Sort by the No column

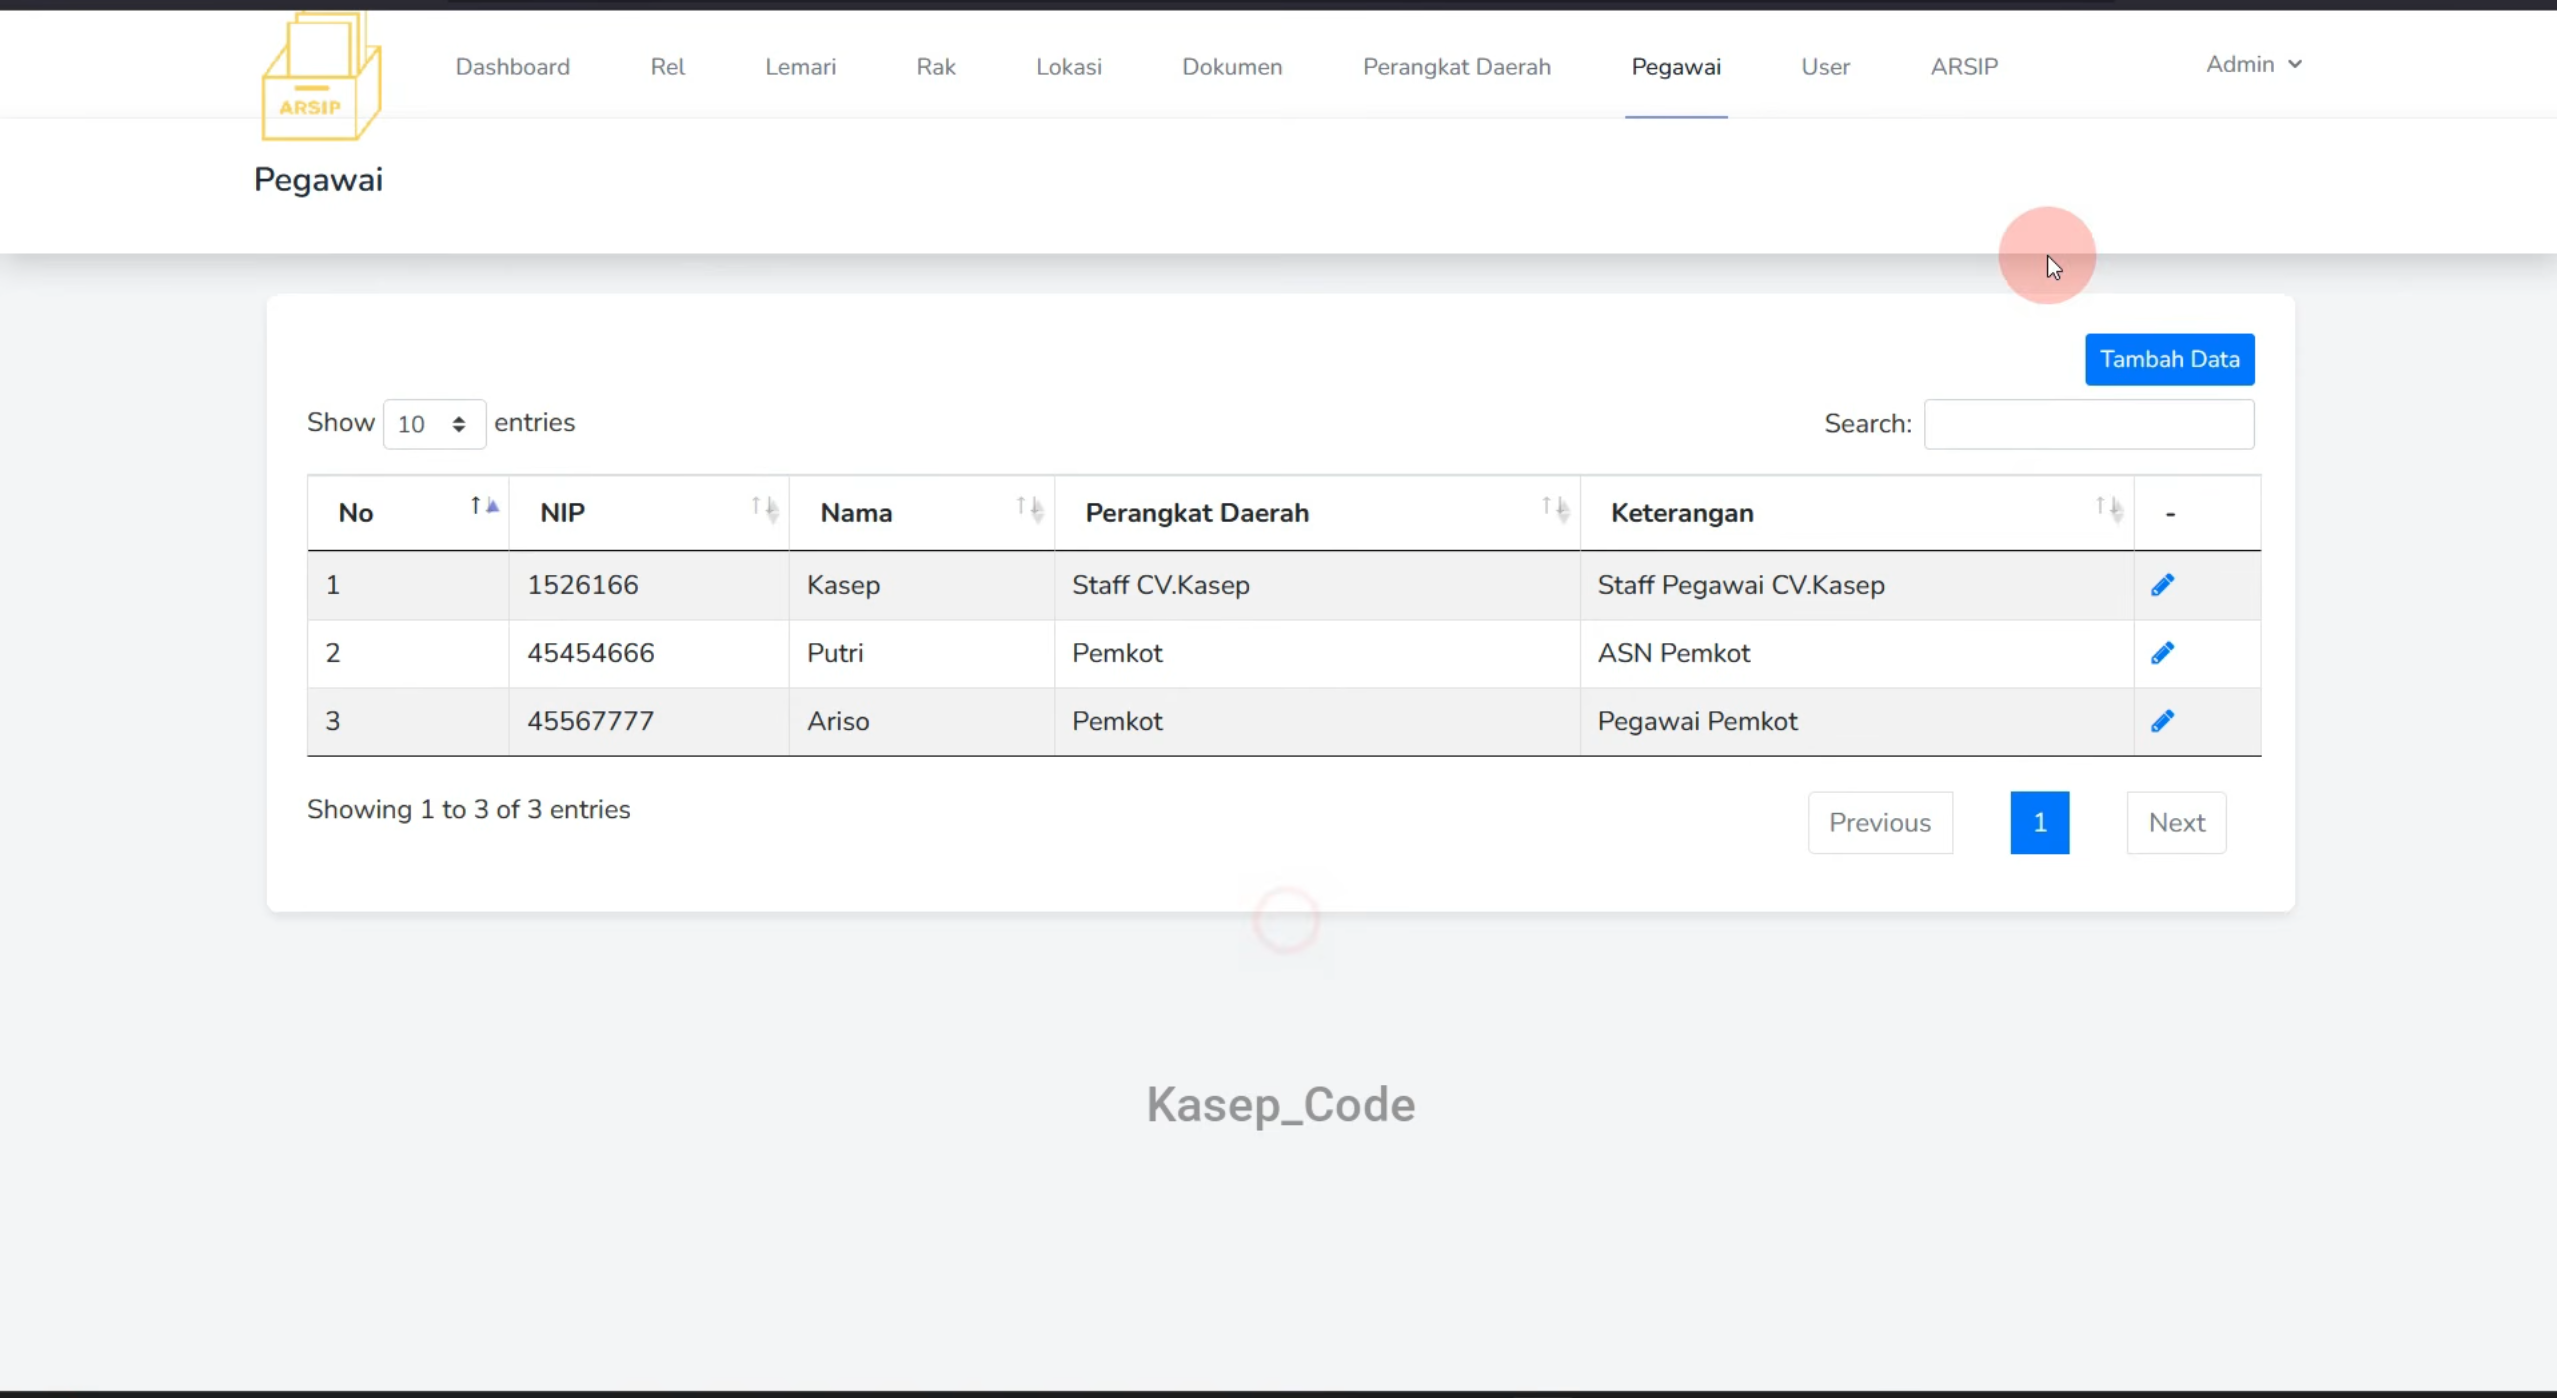[408, 513]
